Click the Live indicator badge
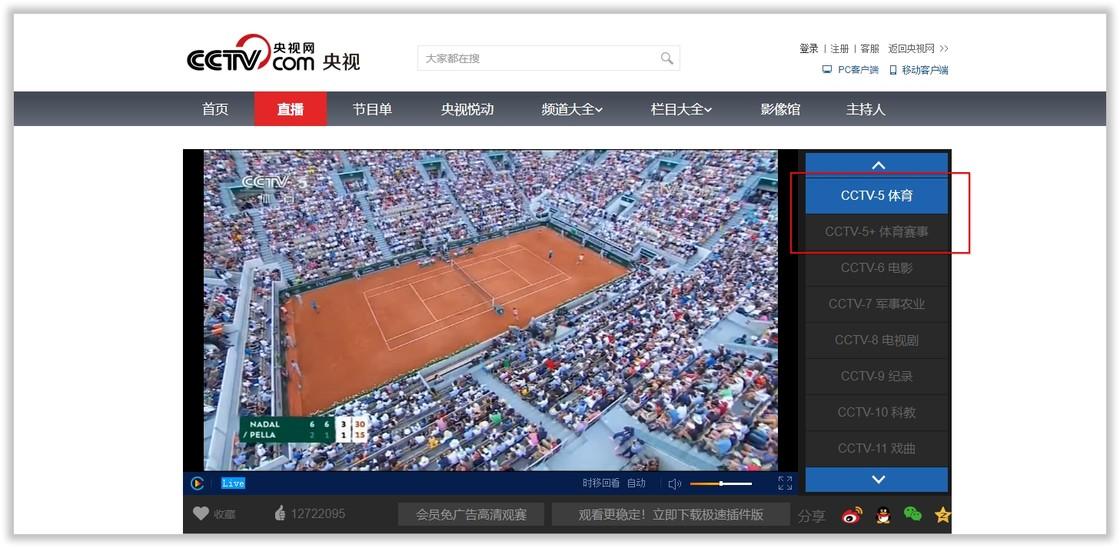1120x548 pixels. (x=233, y=484)
